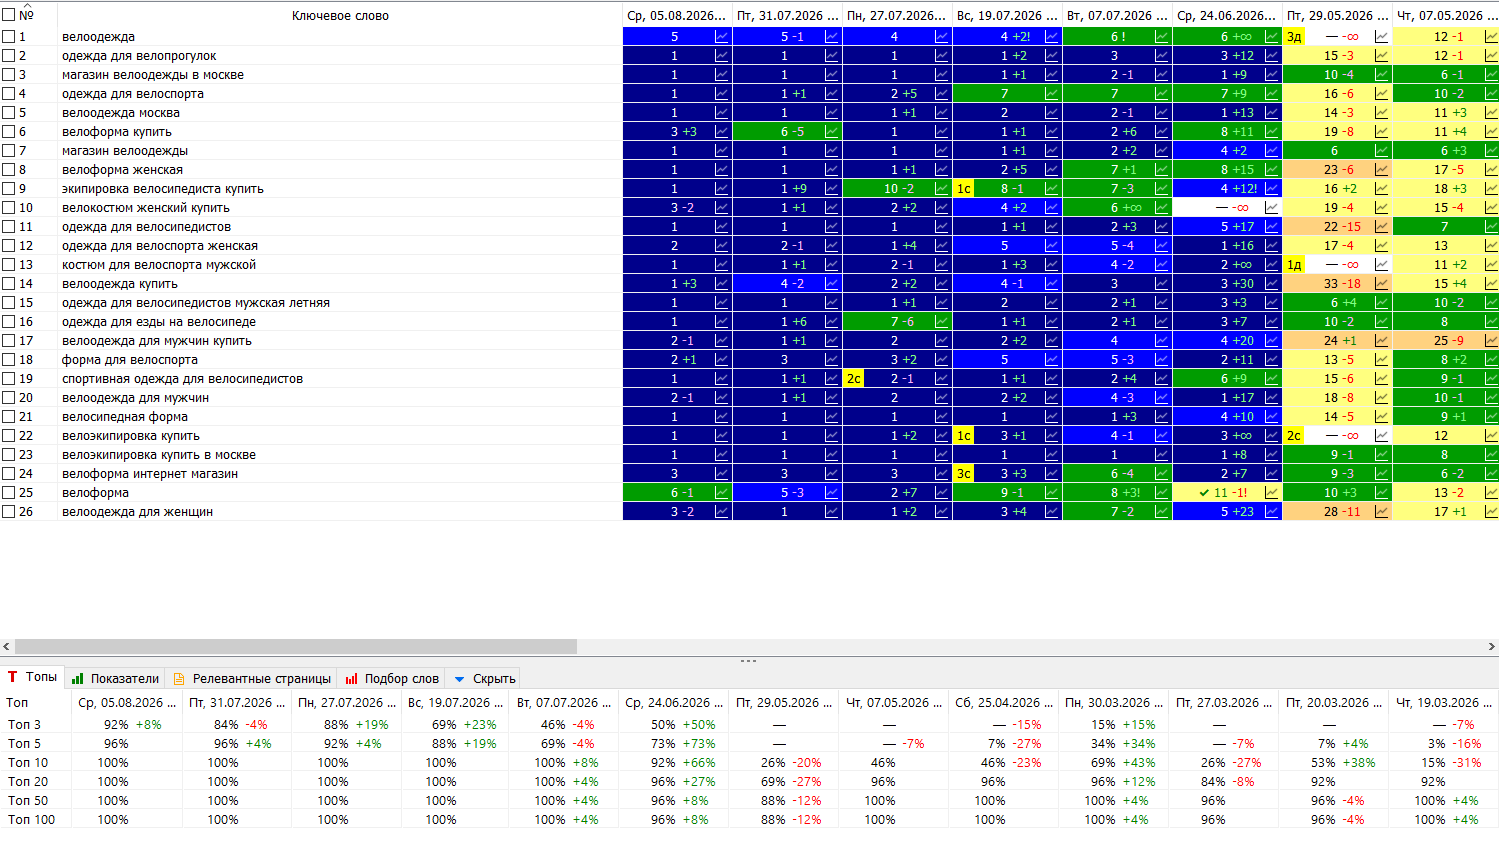
Task: Click the yellow 3д marker in the велоодежда row
Action: 1294,36
